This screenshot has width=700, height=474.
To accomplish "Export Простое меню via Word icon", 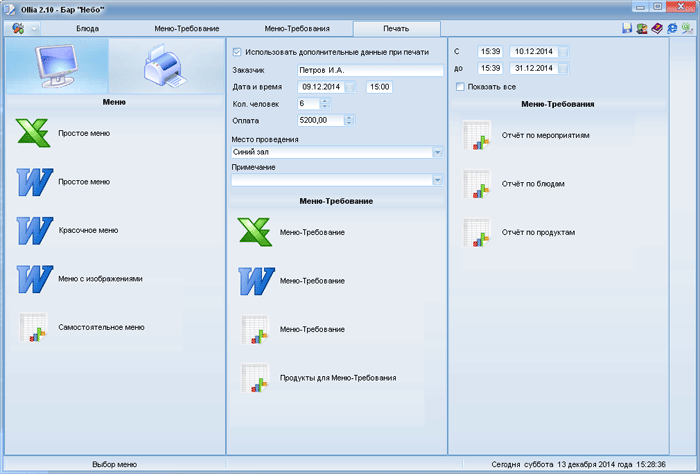I will 34,182.
